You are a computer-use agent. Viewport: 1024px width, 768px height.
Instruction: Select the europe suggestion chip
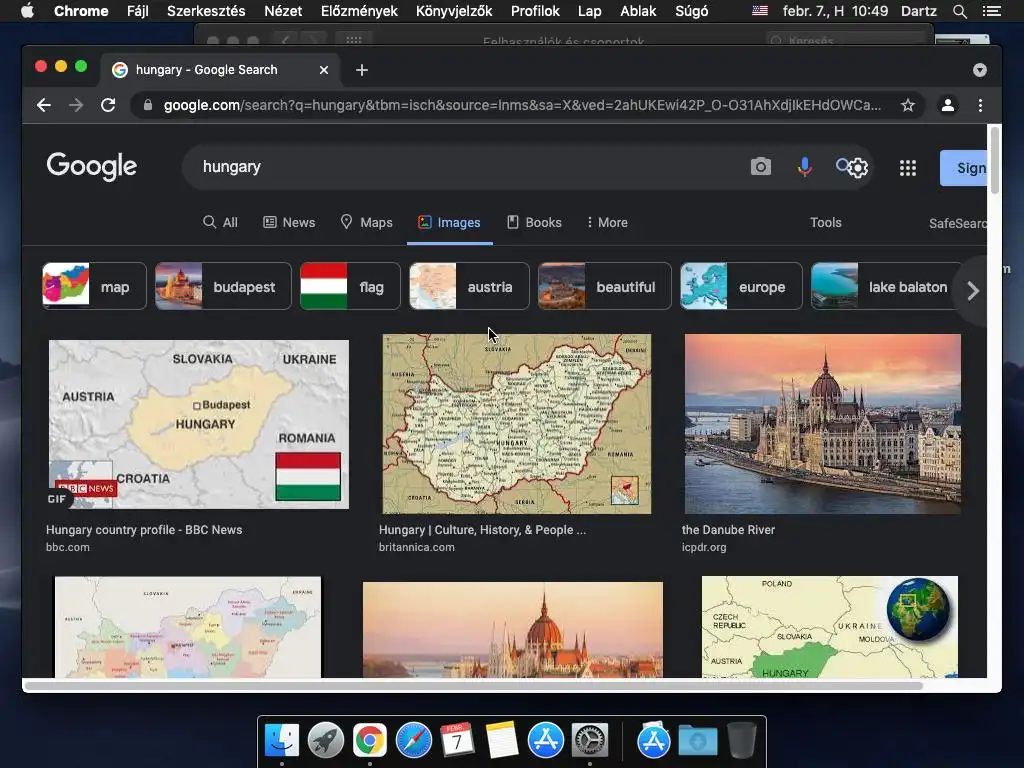[741, 286]
